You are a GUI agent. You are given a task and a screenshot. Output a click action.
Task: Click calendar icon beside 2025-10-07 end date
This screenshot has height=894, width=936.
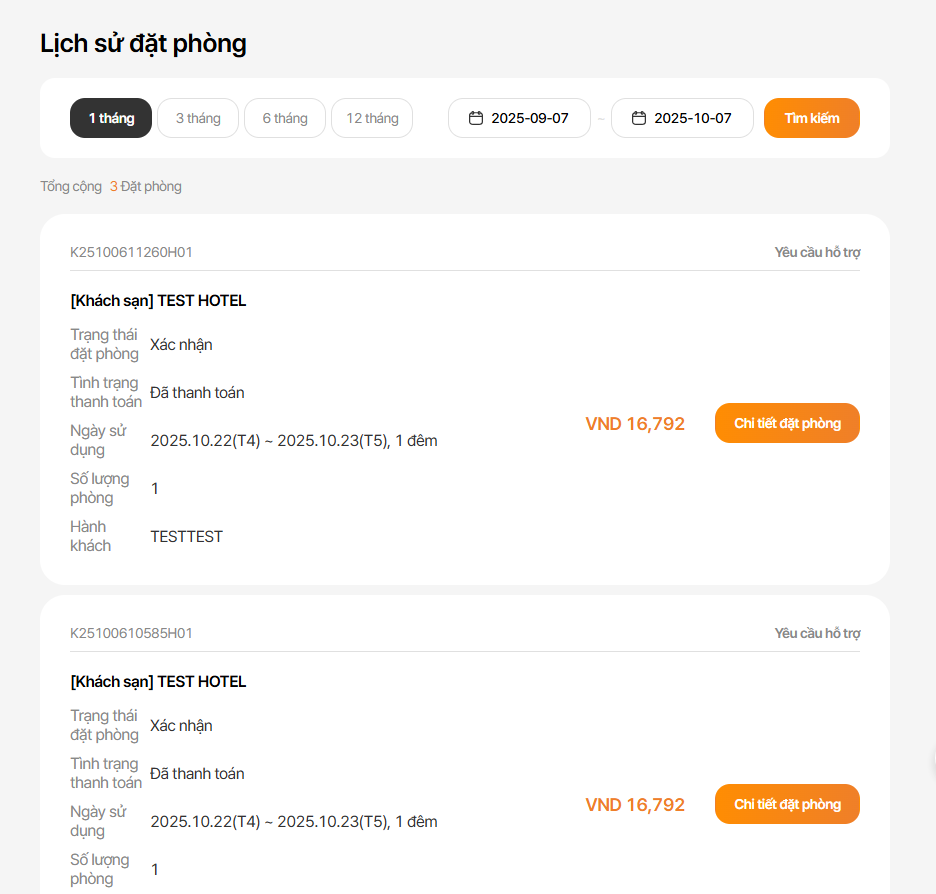click(x=639, y=118)
